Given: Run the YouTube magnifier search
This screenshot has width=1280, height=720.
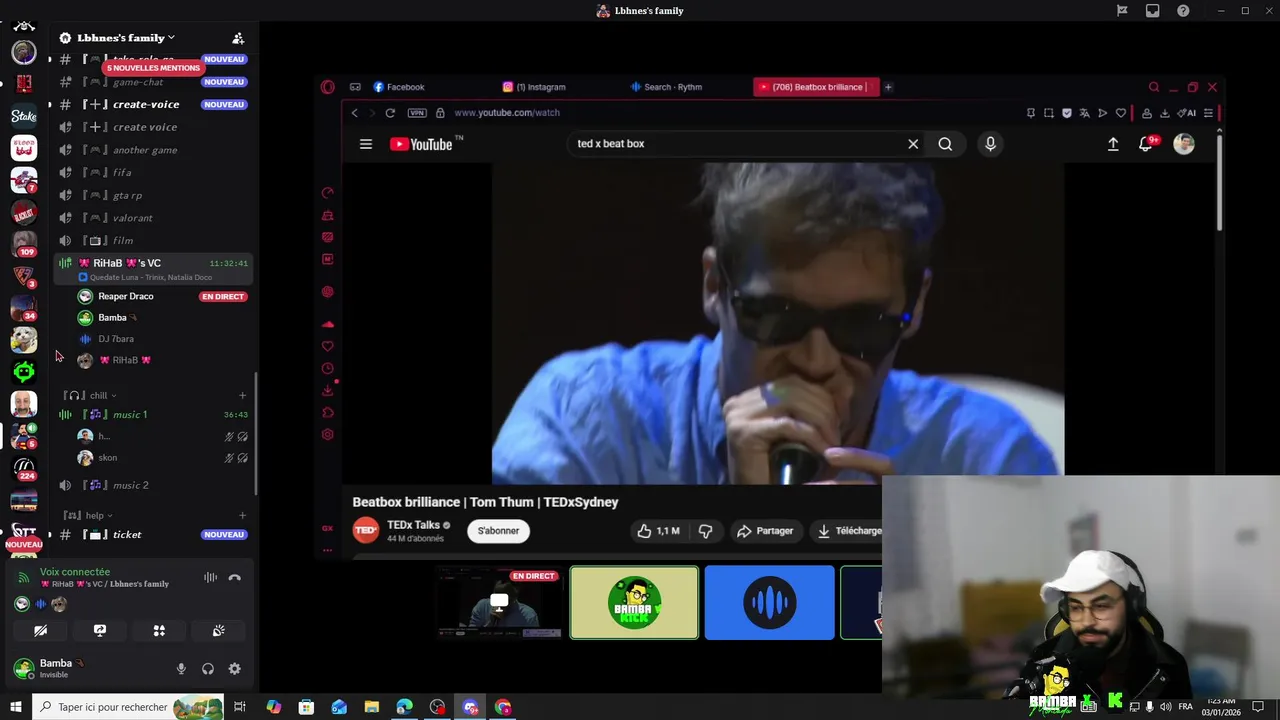Looking at the screenshot, I should [945, 144].
